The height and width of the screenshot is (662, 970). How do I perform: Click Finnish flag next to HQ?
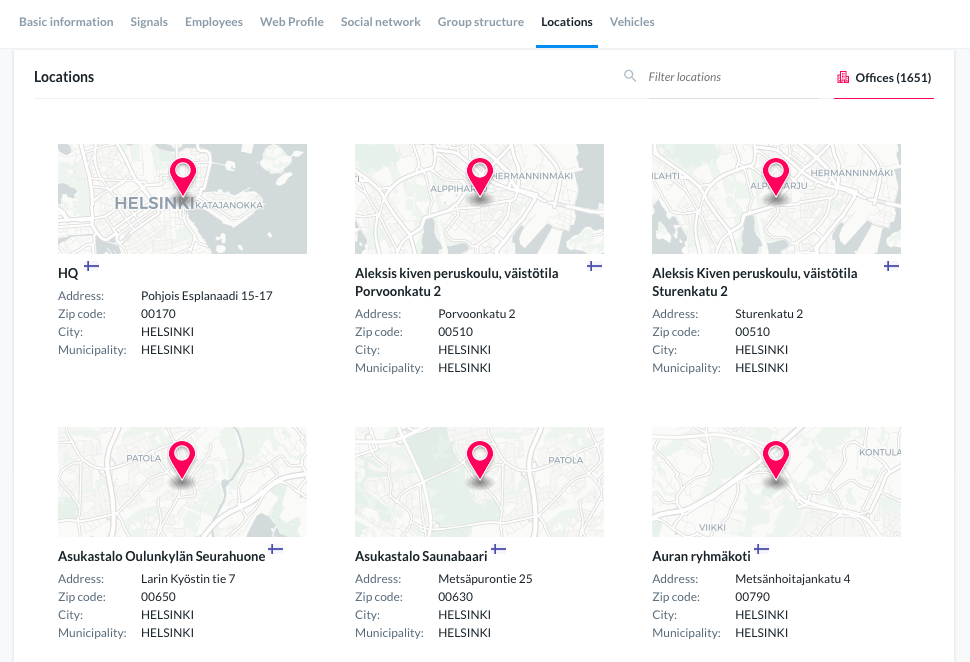coord(91,266)
